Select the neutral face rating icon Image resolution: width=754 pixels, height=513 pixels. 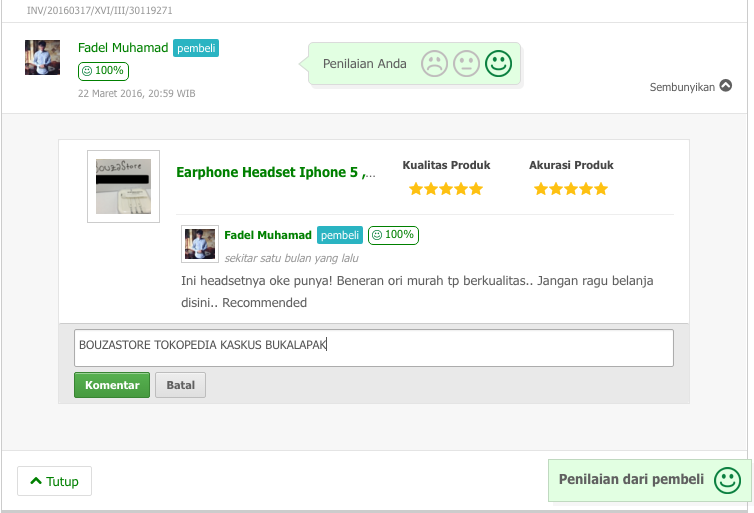click(466, 63)
